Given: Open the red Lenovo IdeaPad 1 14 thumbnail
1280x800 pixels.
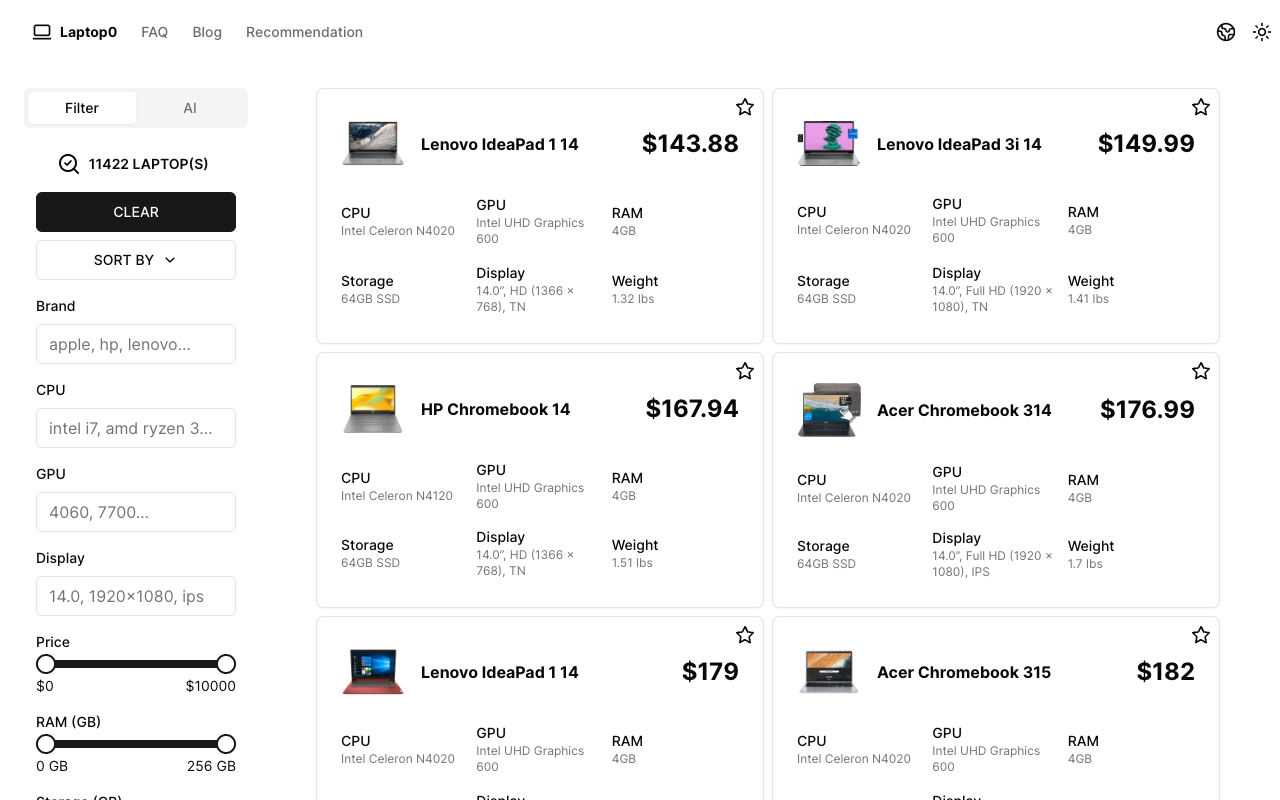Looking at the screenshot, I should tap(373, 672).
